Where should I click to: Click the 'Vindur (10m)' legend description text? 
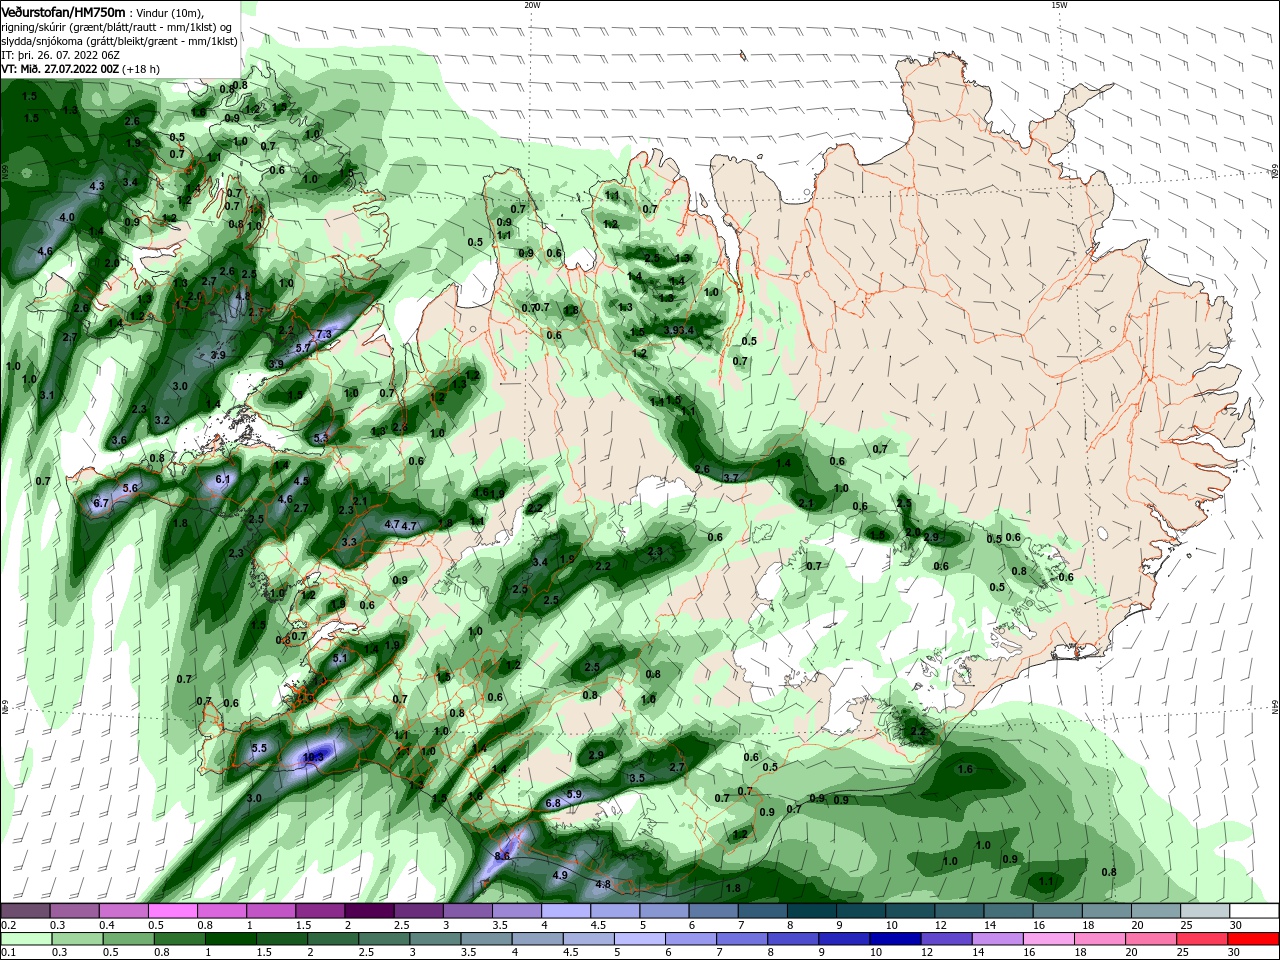pos(168,12)
